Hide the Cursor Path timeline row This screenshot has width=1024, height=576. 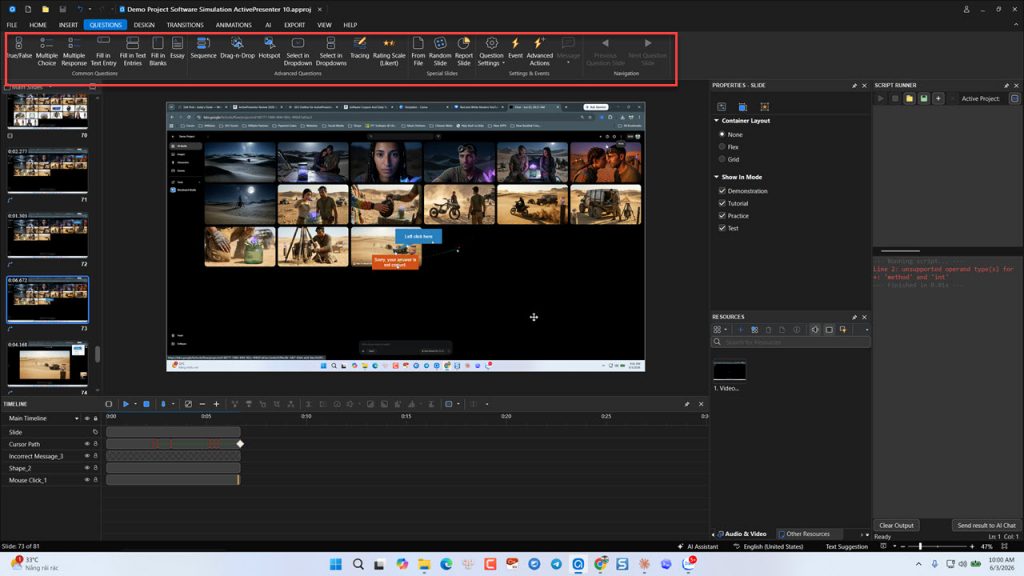pyautogui.click(x=87, y=444)
